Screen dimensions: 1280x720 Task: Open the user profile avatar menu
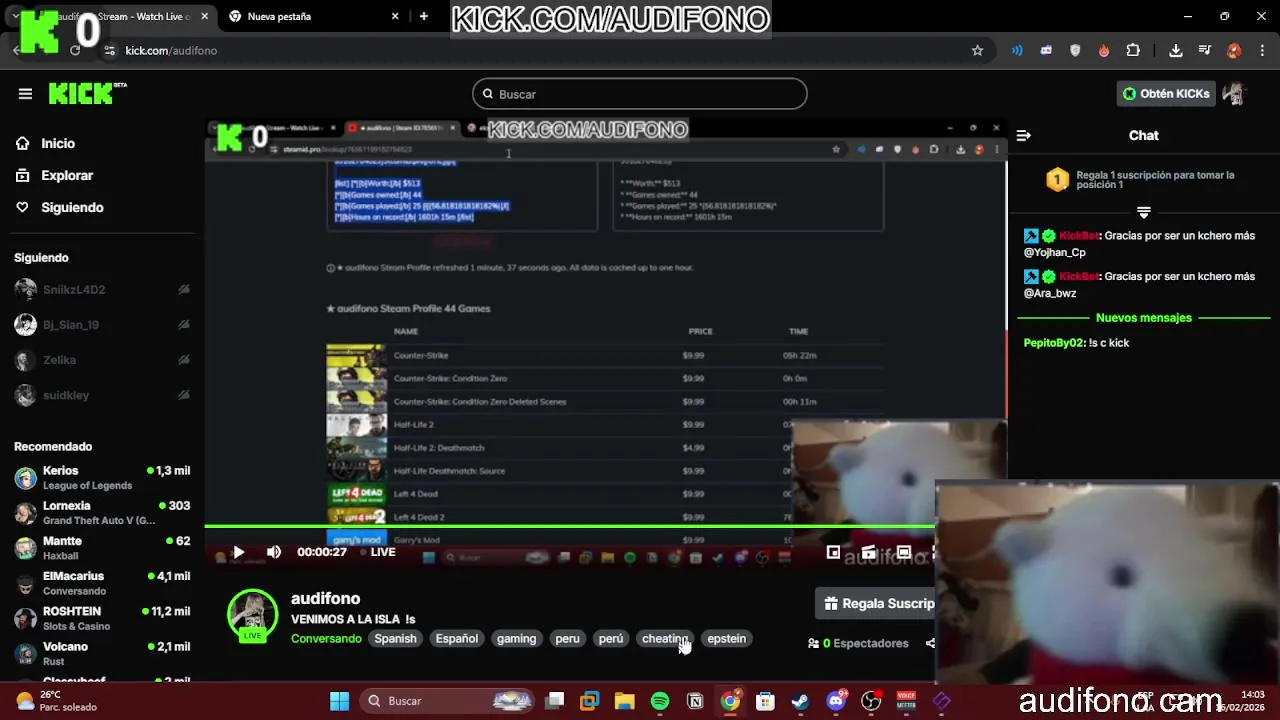click(1234, 94)
